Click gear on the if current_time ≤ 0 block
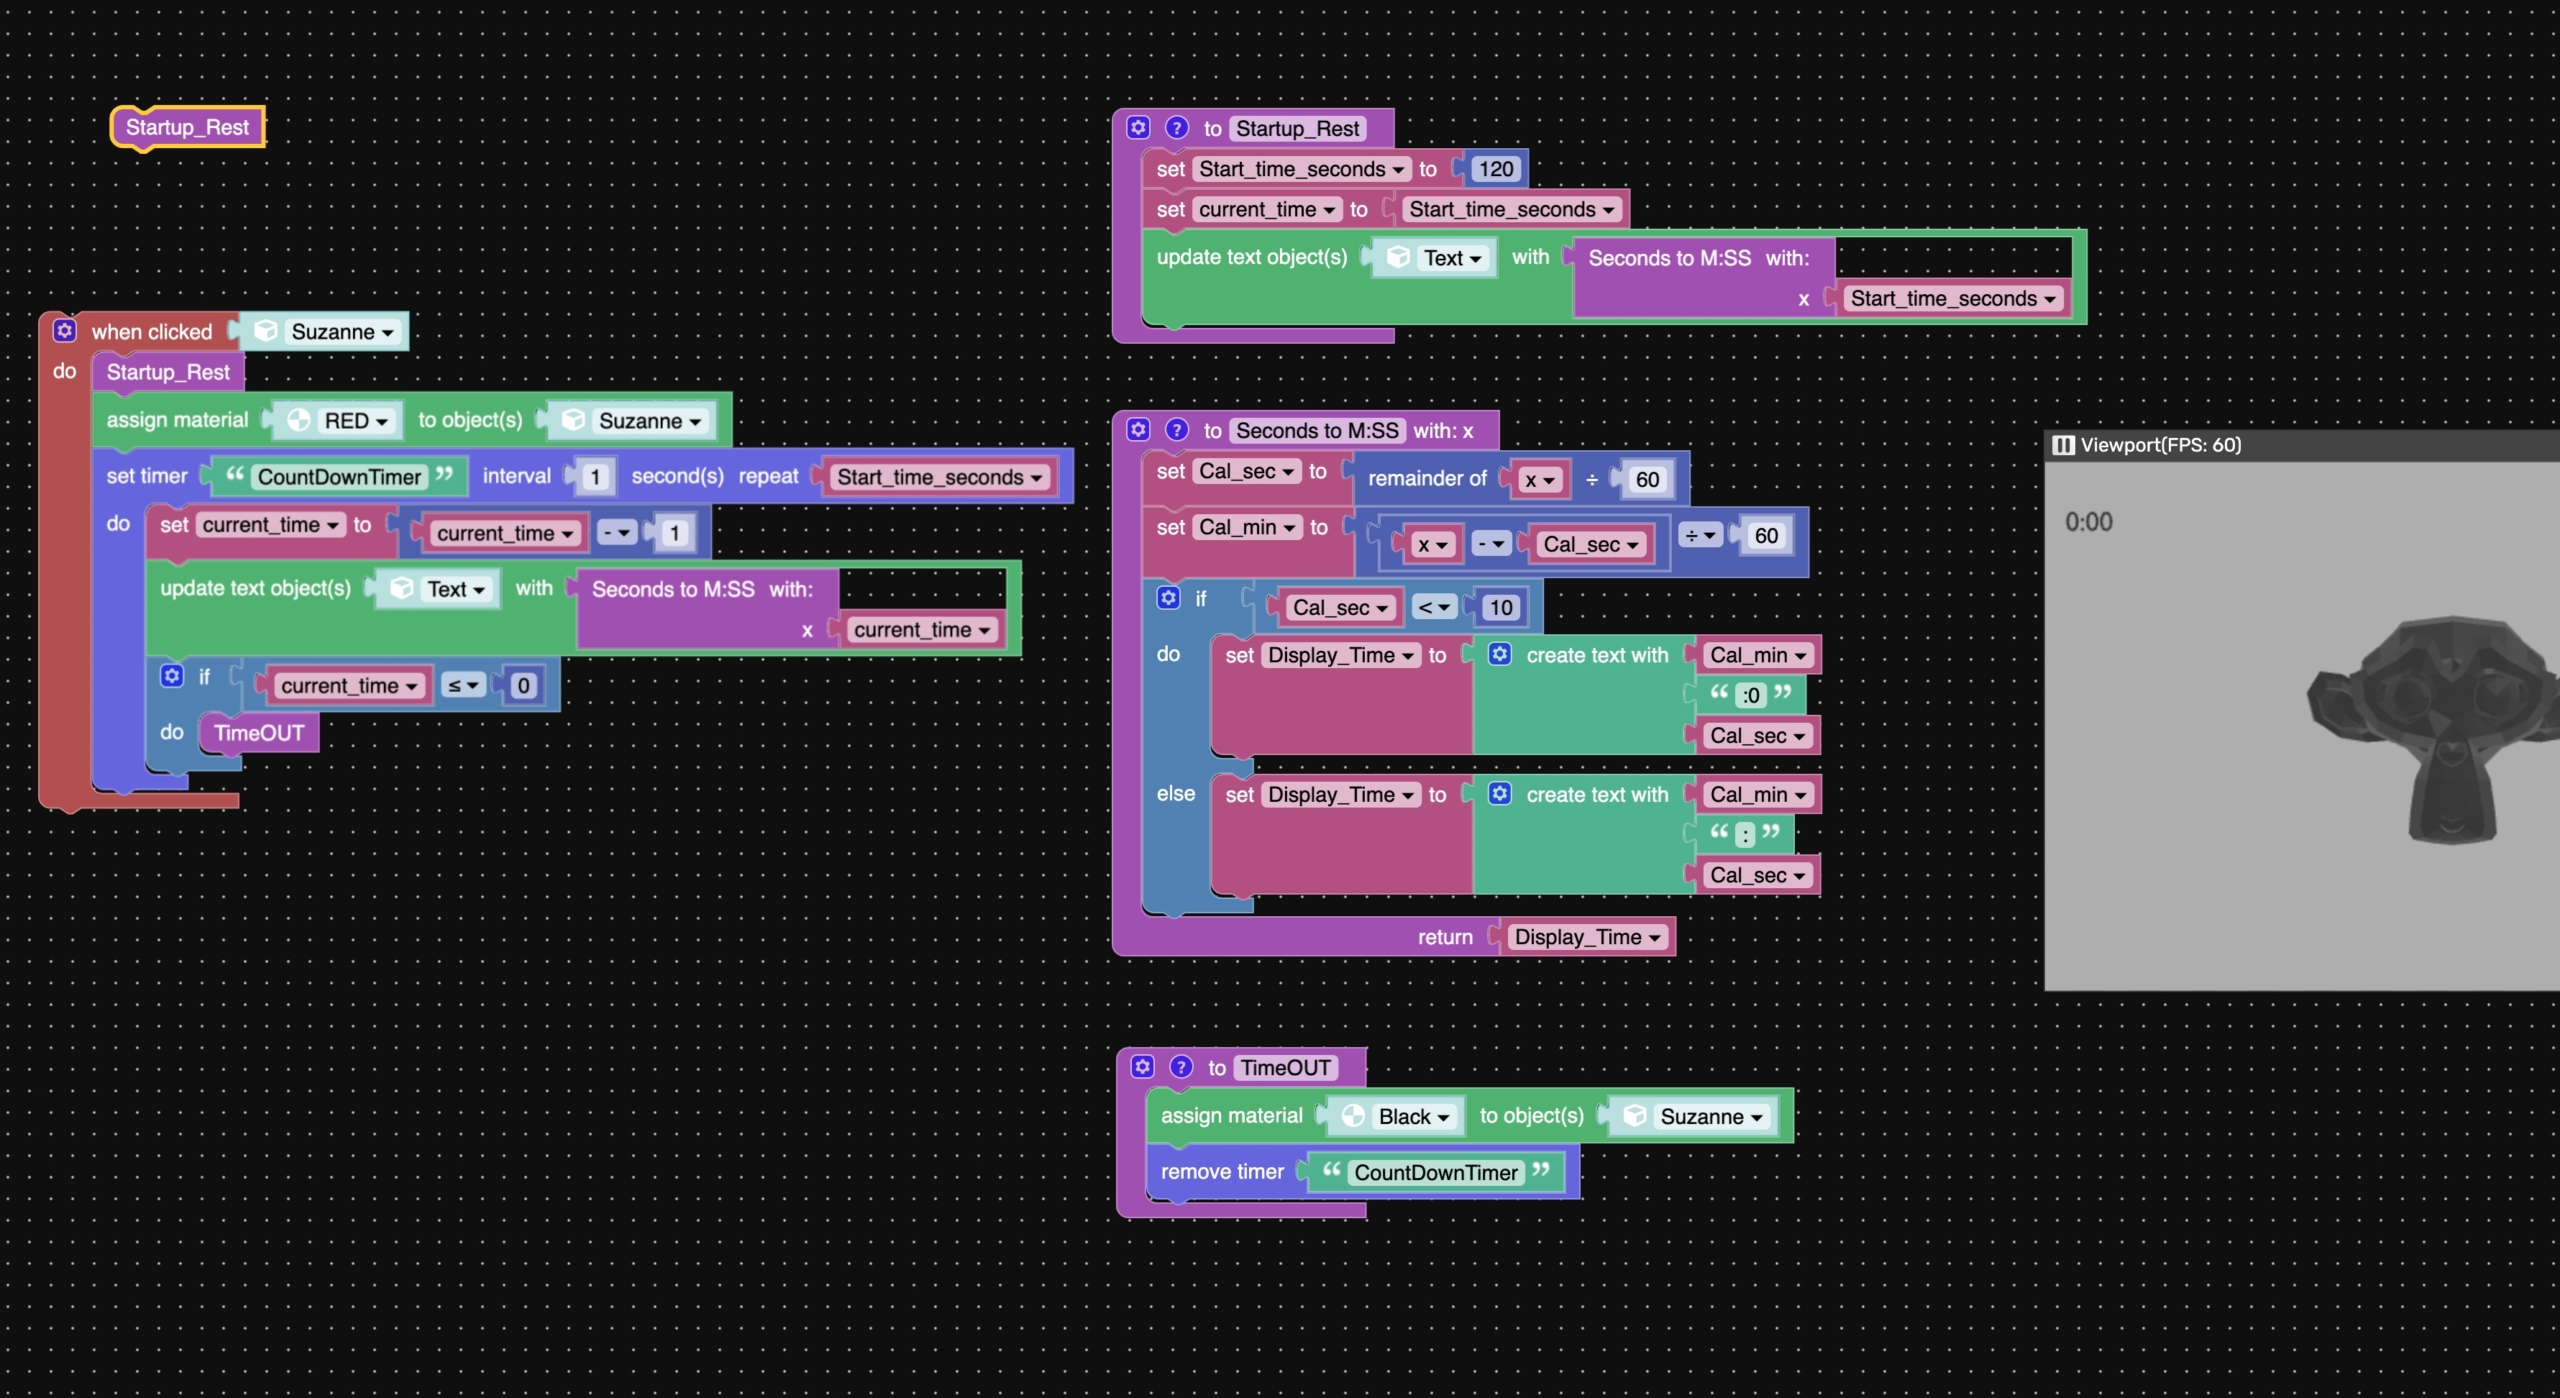The height and width of the screenshot is (1398, 2560). click(172, 676)
